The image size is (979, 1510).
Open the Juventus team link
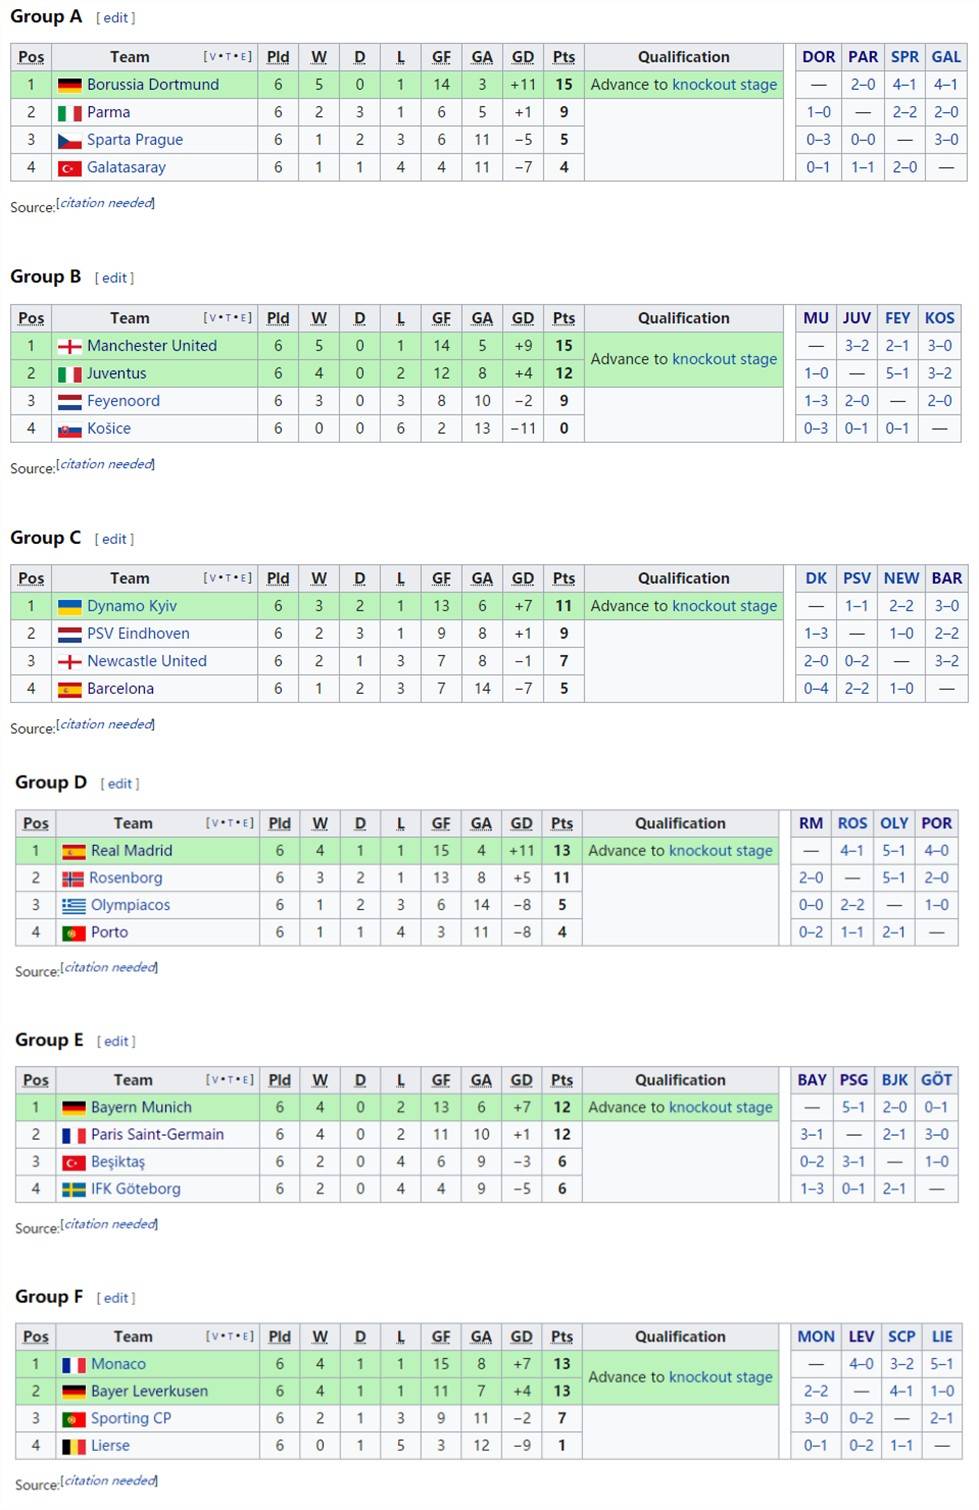click(116, 374)
